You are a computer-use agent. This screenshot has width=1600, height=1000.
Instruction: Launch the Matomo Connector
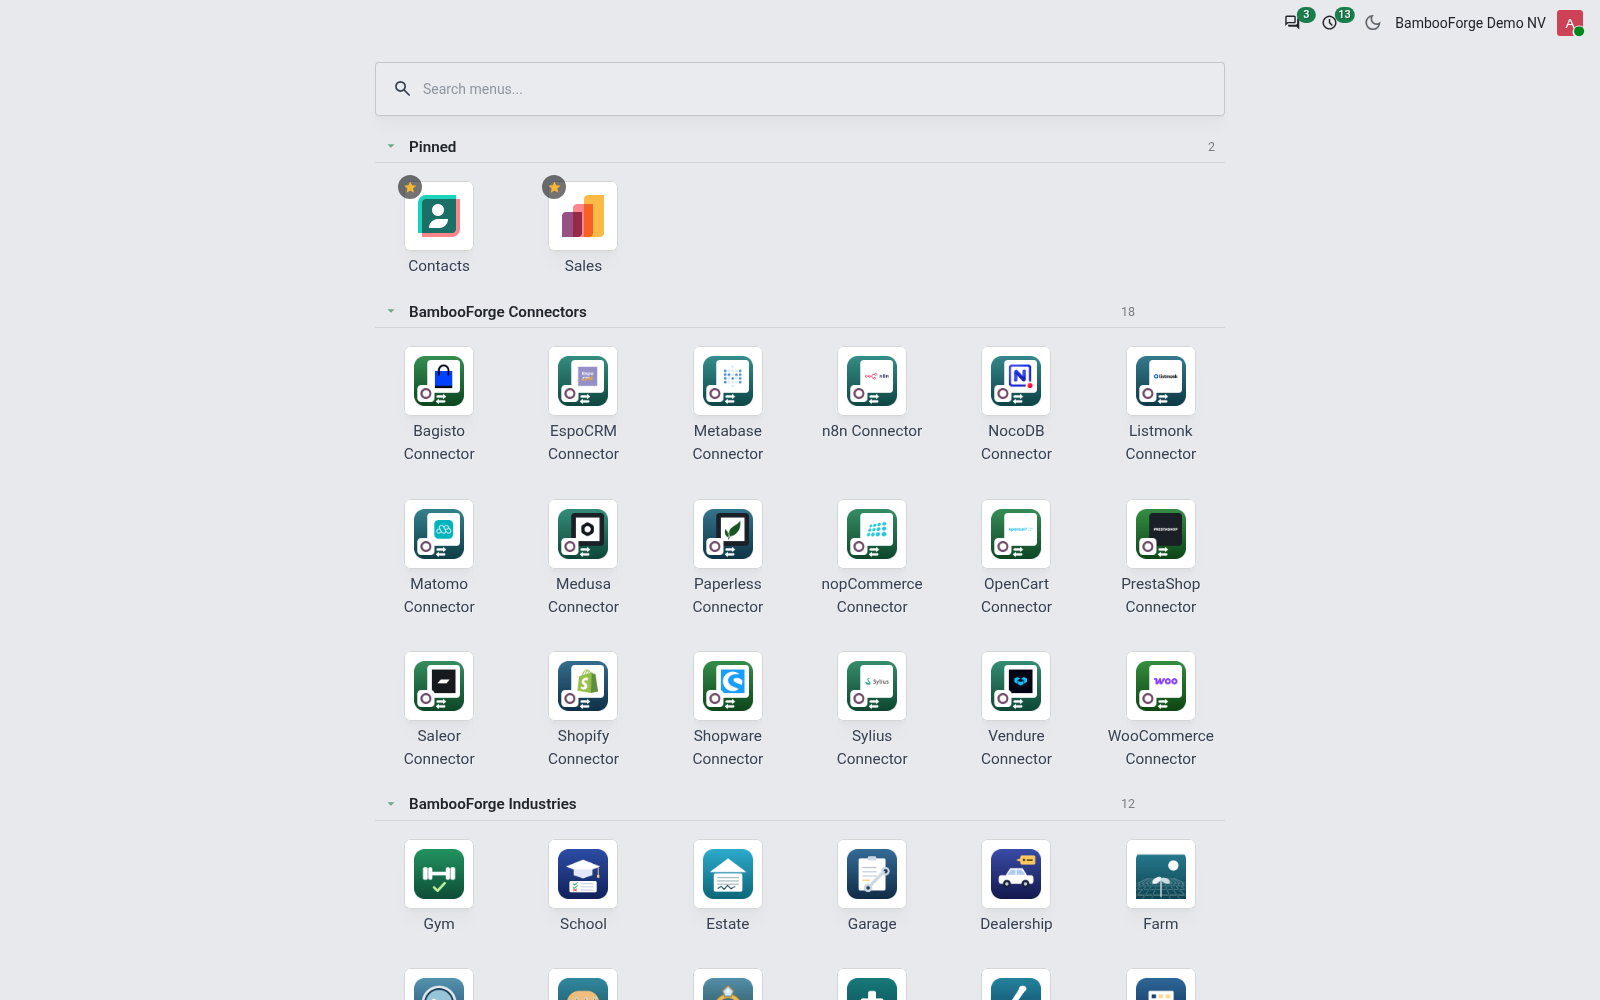click(x=439, y=534)
